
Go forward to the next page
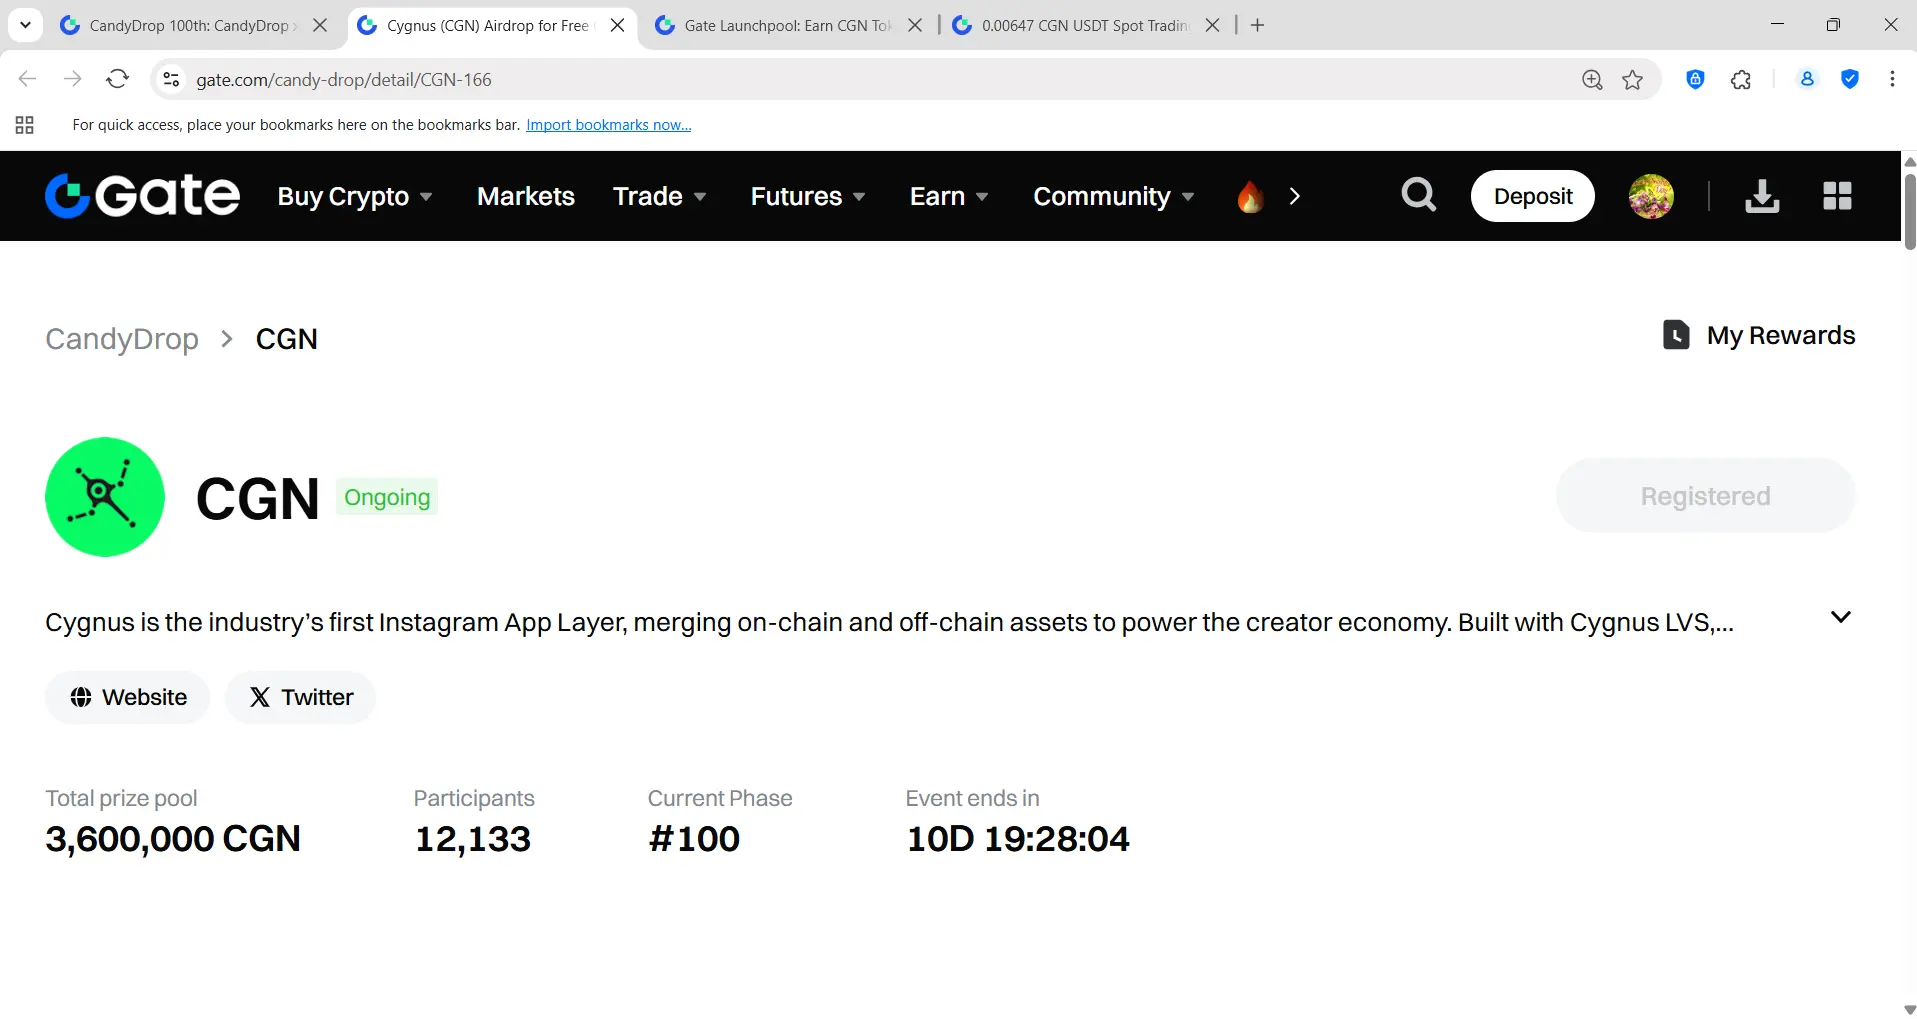coord(72,79)
